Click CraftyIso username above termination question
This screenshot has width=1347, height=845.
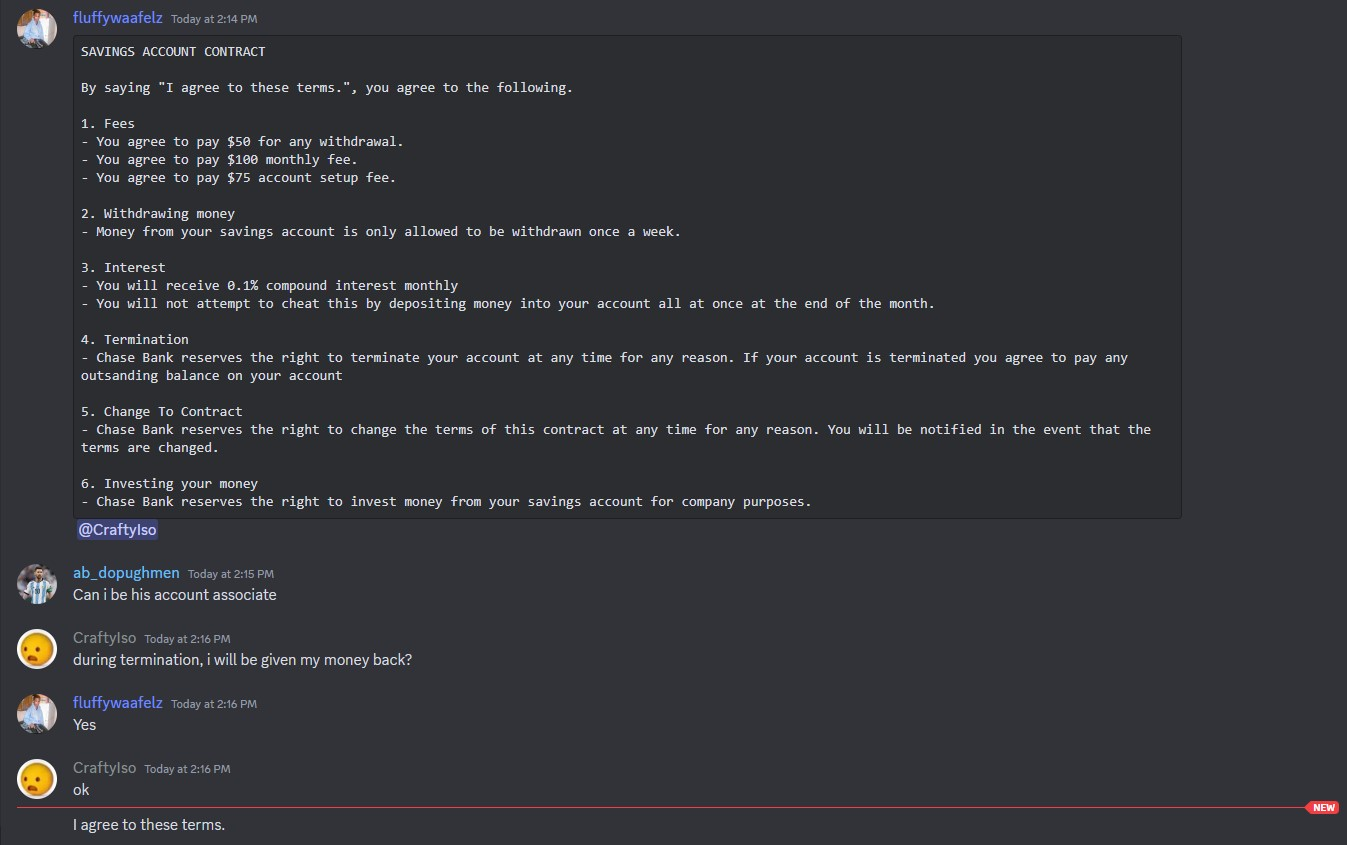pyautogui.click(x=104, y=638)
